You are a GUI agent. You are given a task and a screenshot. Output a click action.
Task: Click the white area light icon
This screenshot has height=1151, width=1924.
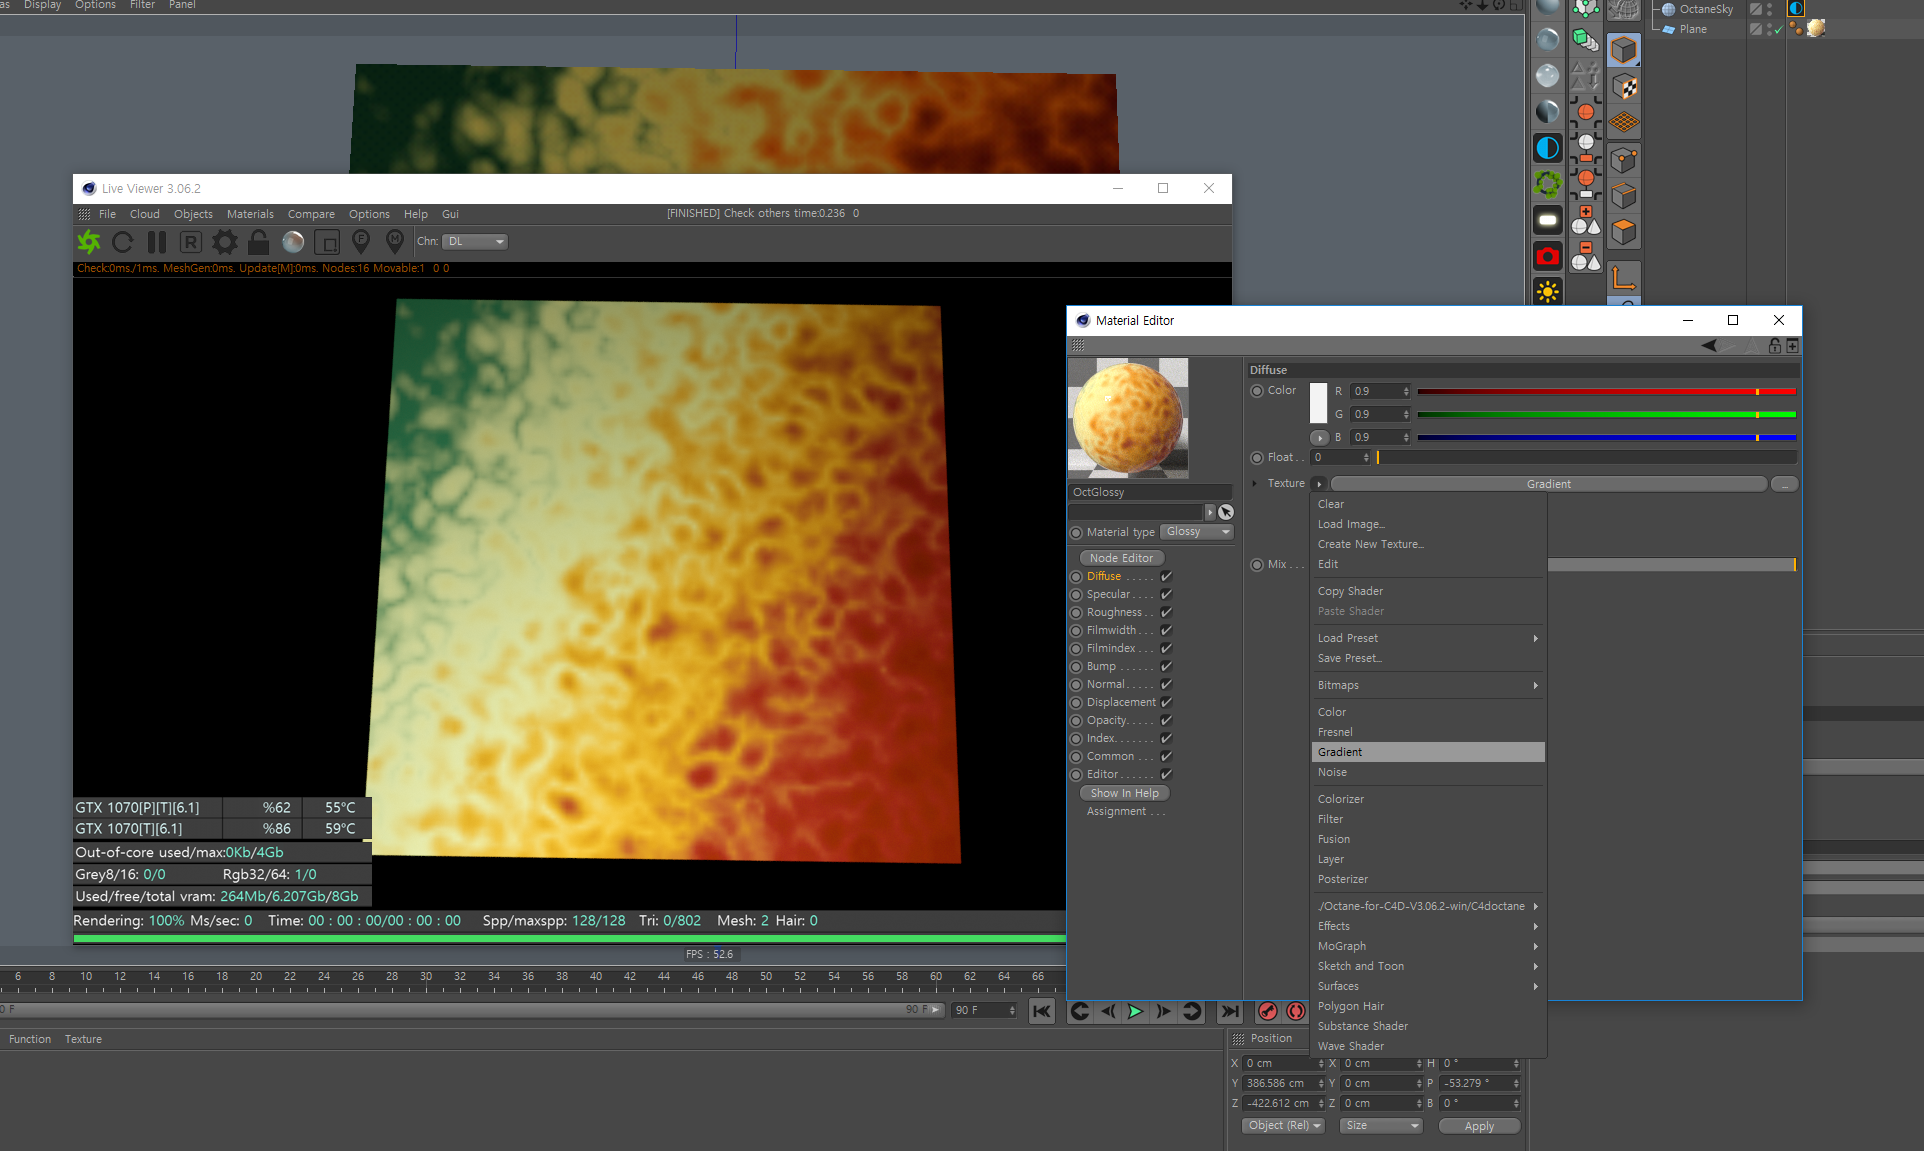[1547, 220]
